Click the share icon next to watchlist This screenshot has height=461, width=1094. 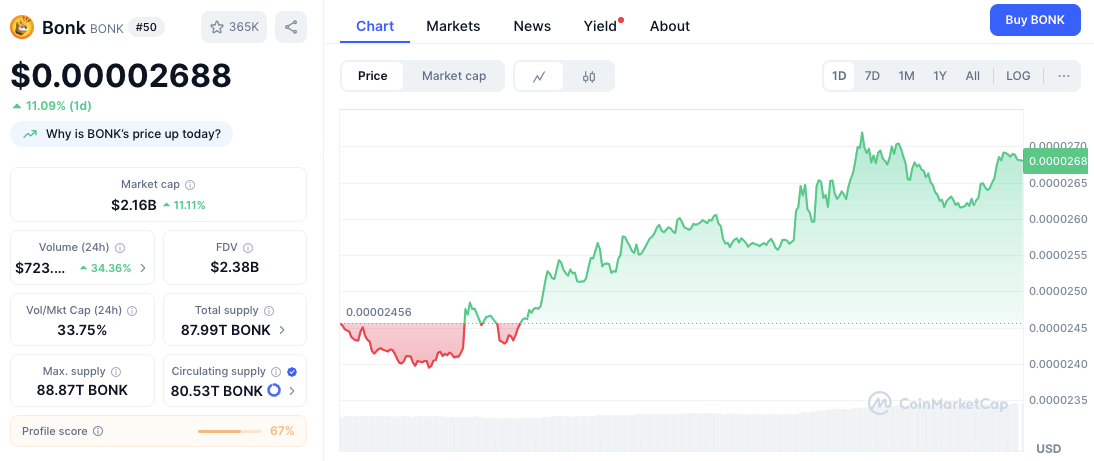pyautogui.click(x=291, y=27)
